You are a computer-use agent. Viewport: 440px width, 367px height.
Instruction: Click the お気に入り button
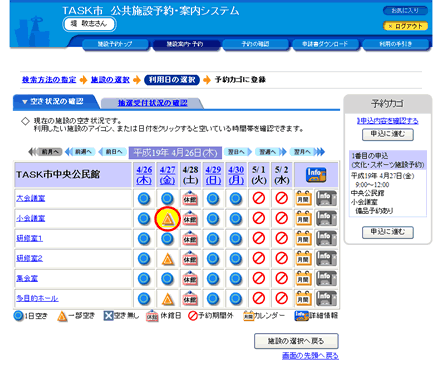pyautogui.click(x=405, y=11)
